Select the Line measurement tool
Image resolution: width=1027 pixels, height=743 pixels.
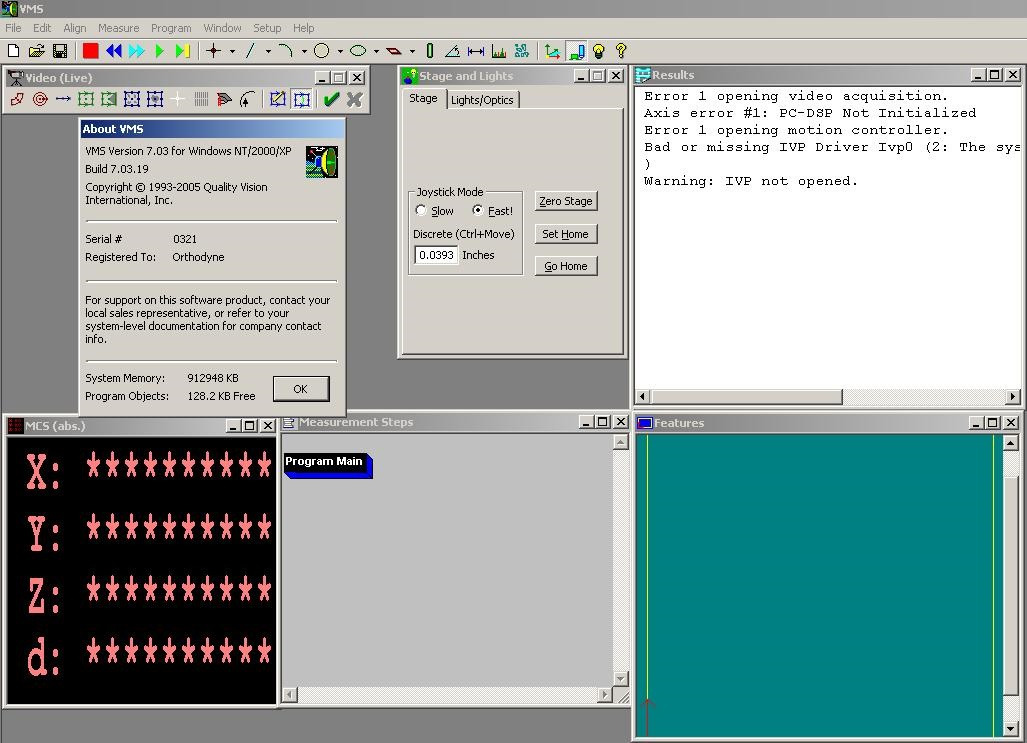coord(250,51)
